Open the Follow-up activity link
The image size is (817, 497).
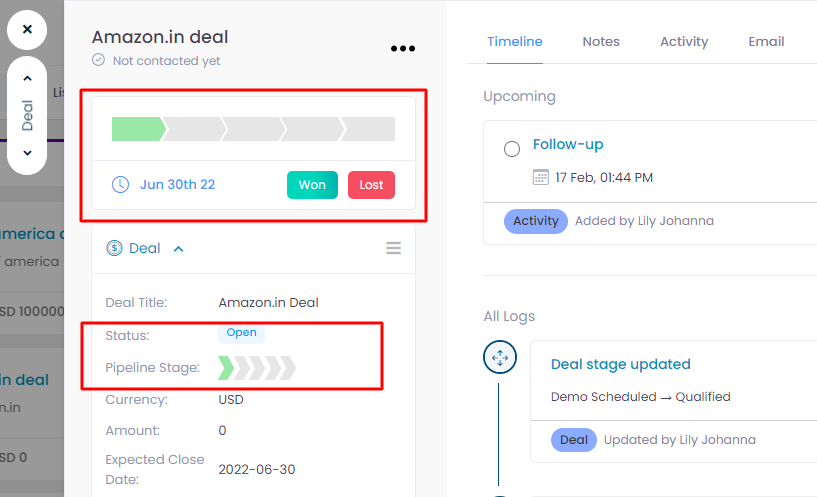pyautogui.click(x=567, y=144)
